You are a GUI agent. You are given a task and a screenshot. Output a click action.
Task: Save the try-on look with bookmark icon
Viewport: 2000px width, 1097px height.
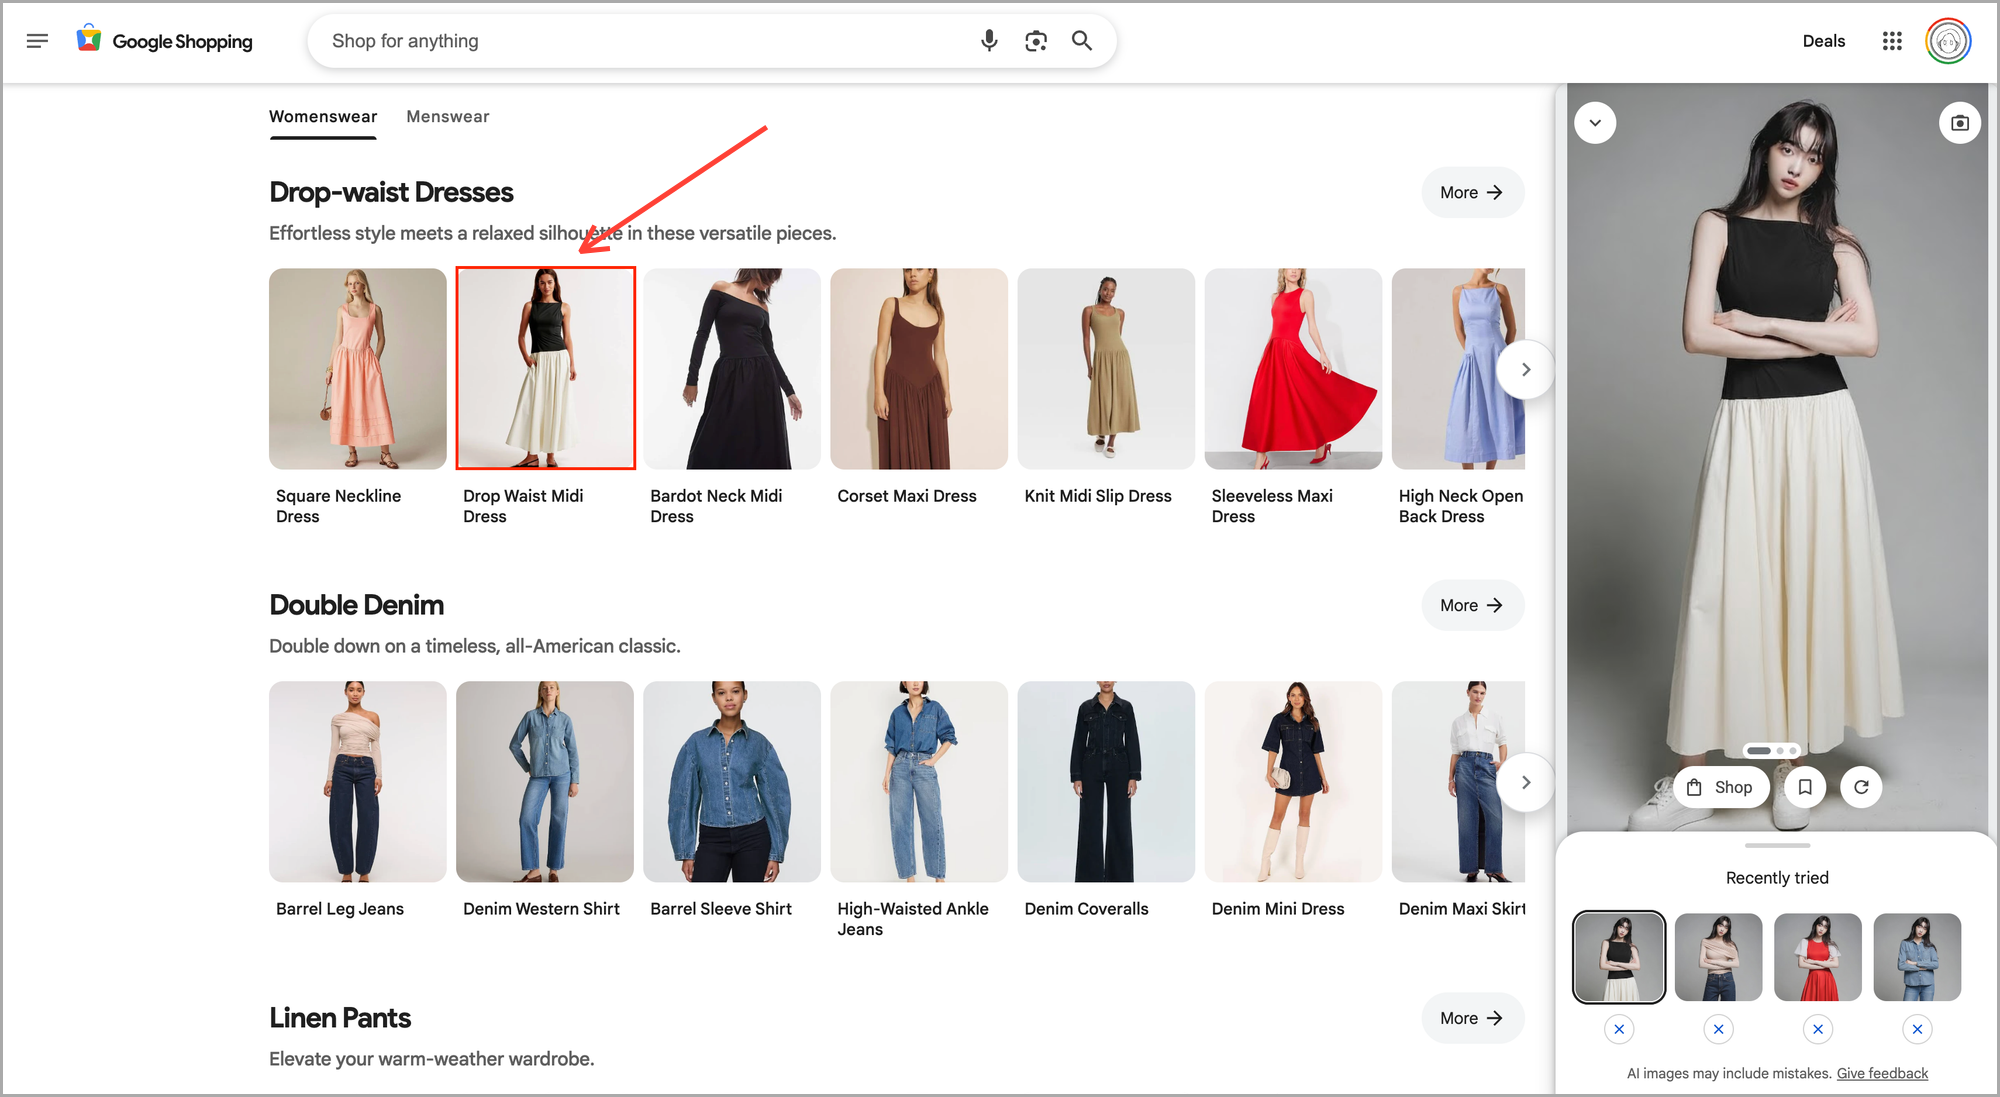[1805, 787]
